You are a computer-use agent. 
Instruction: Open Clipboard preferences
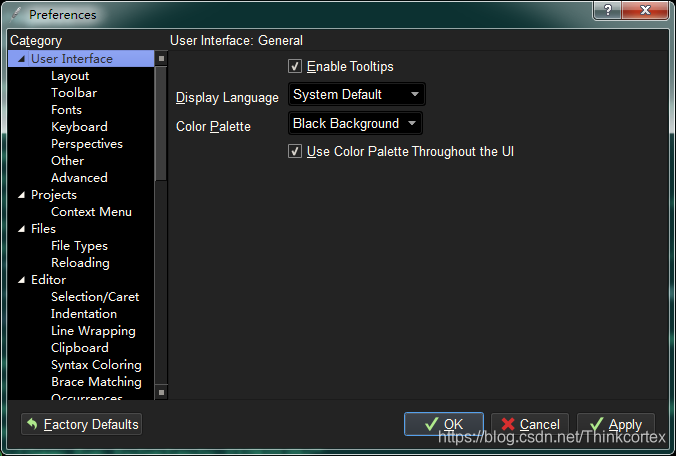(80, 348)
